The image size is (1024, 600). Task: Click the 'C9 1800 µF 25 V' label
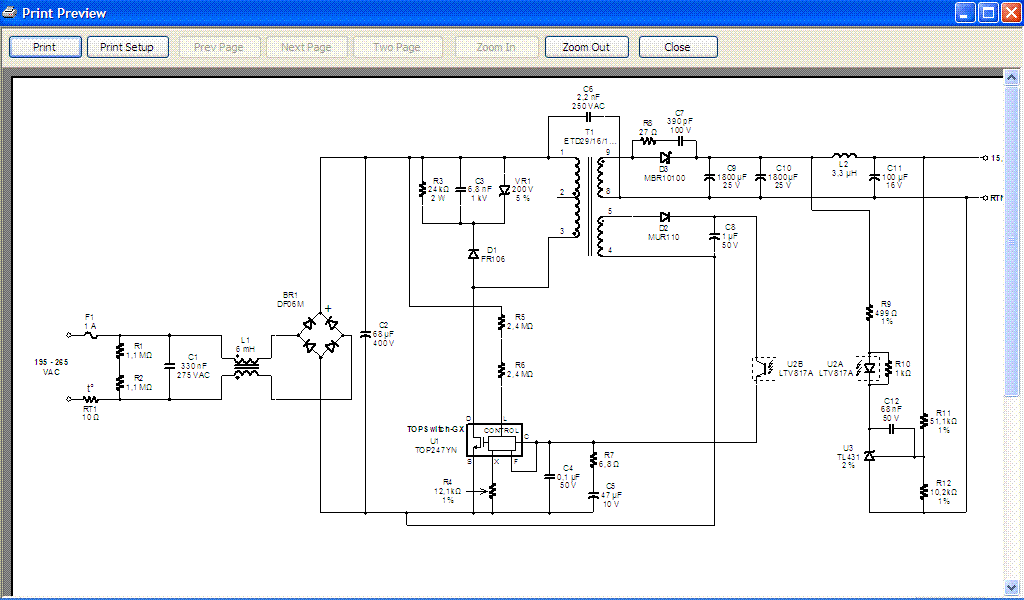coord(731,176)
